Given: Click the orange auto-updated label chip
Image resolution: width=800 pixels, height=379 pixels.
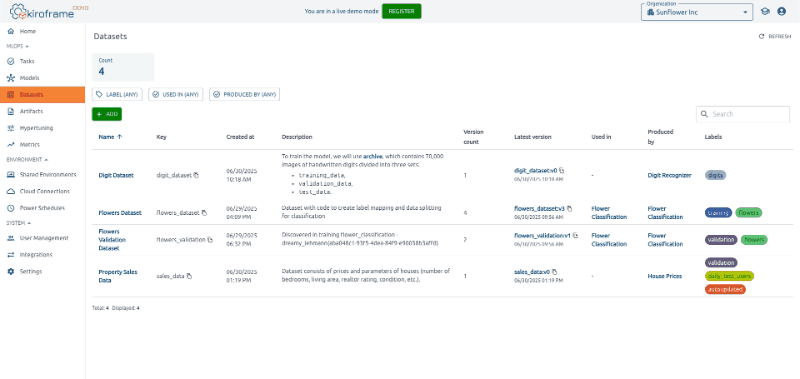Looking at the screenshot, I should coord(725,289).
